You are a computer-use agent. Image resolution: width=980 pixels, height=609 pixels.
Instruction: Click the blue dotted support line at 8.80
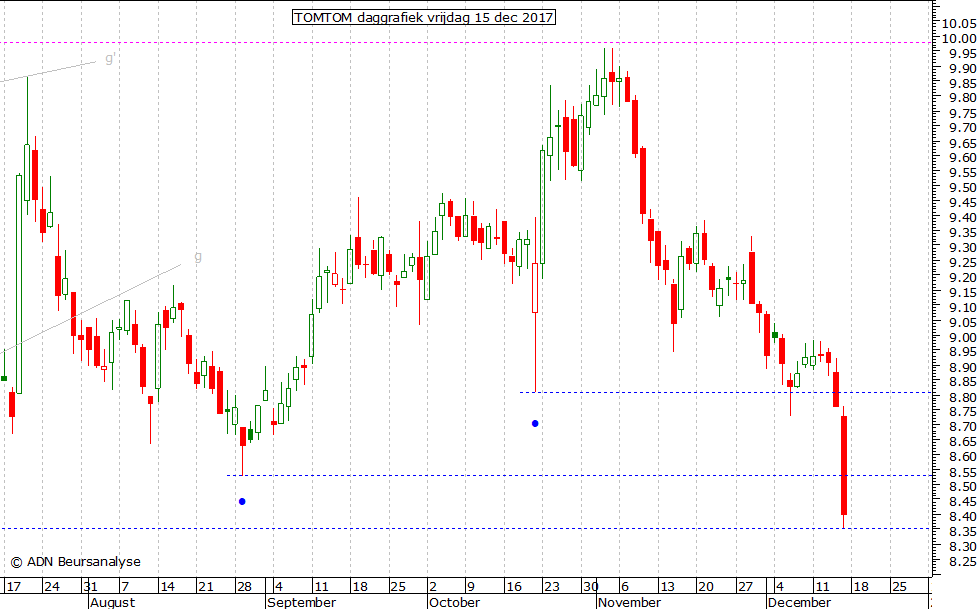[725, 393]
